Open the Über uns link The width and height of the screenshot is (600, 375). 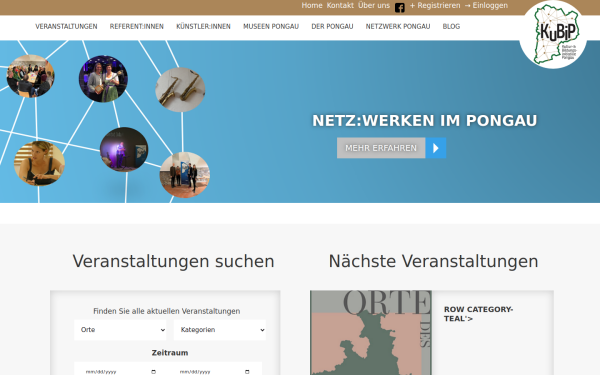point(374,5)
